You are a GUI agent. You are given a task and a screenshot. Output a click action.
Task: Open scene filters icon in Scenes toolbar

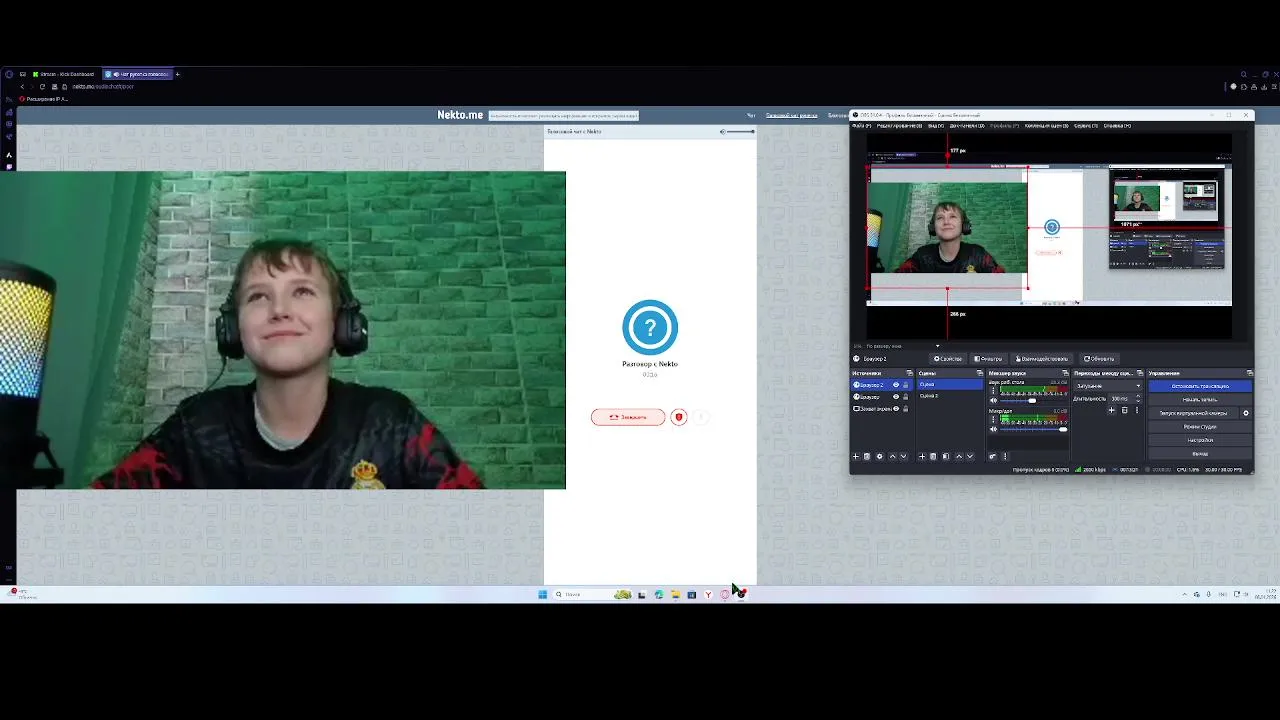pyautogui.click(x=946, y=456)
